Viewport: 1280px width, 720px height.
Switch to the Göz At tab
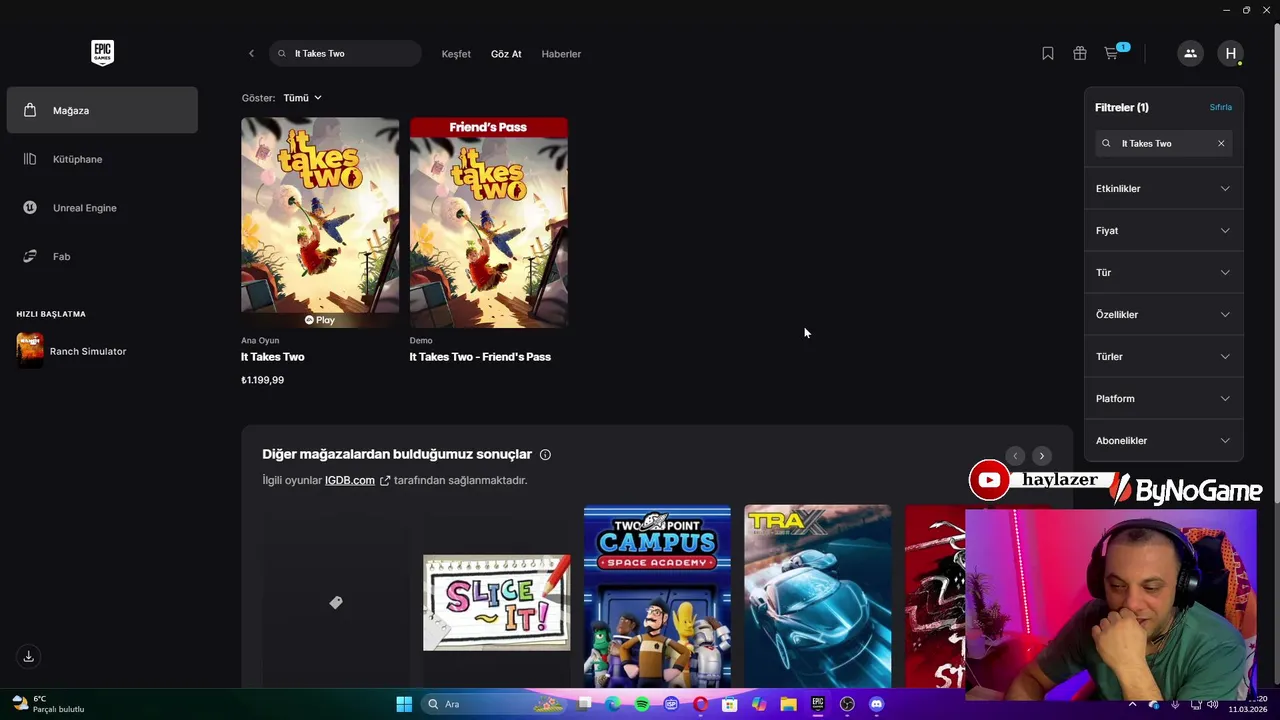pyautogui.click(x=506, y=54)
